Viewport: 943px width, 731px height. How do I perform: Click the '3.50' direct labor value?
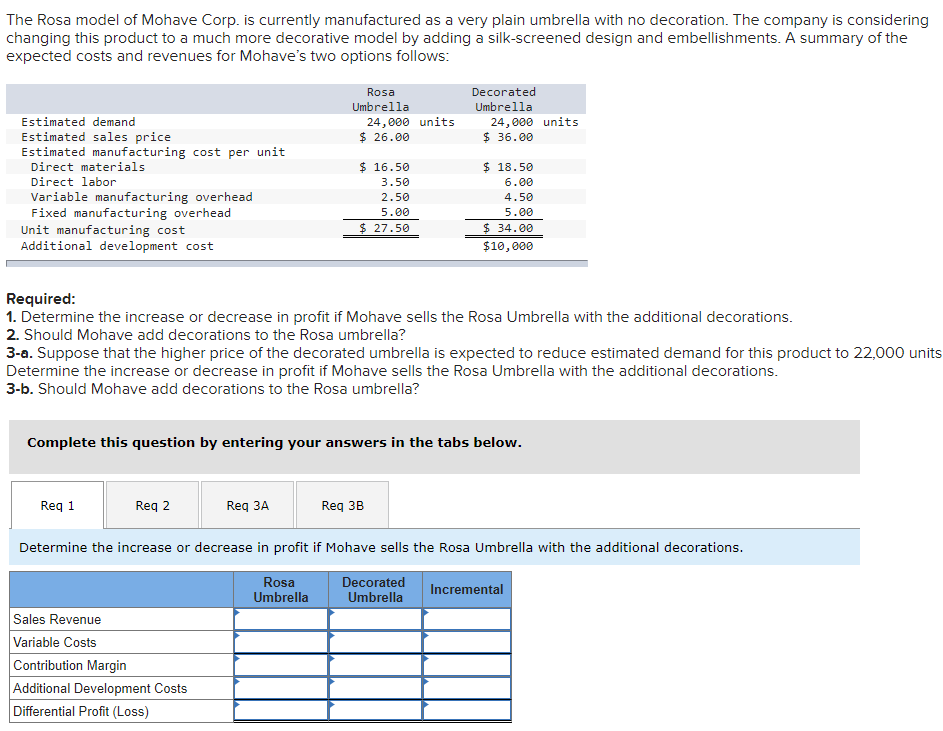click(395, 182)
